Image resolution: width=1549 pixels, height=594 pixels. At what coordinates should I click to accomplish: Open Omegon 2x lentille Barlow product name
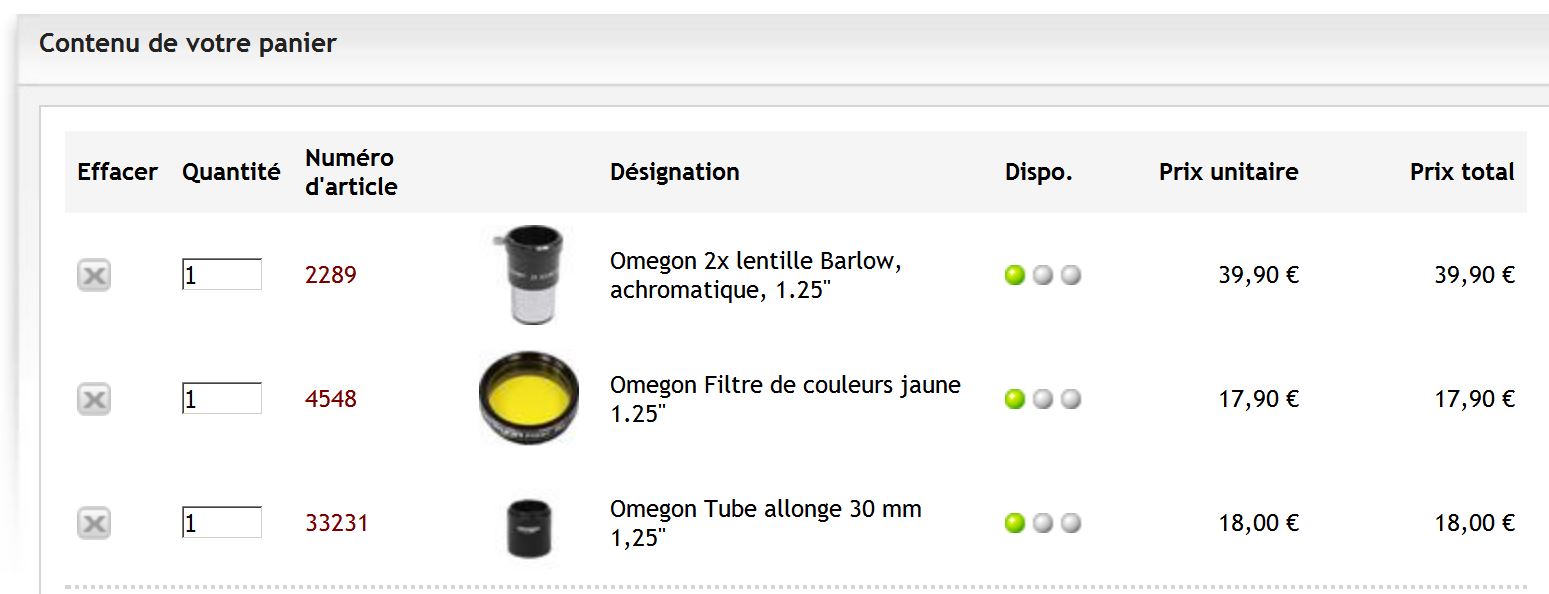point(756,275)
